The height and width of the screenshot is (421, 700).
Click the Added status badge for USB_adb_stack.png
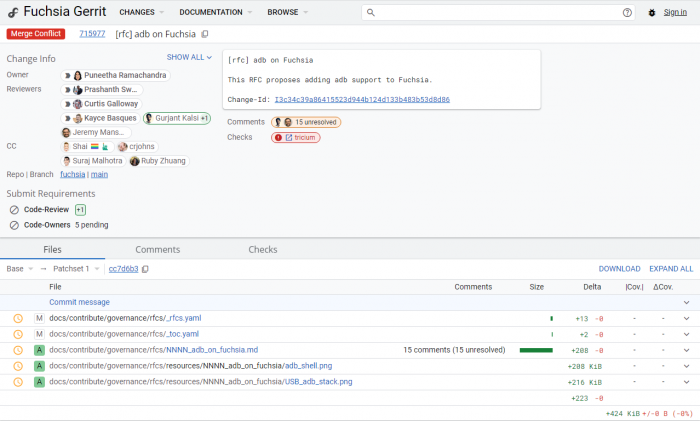(39, 382)
